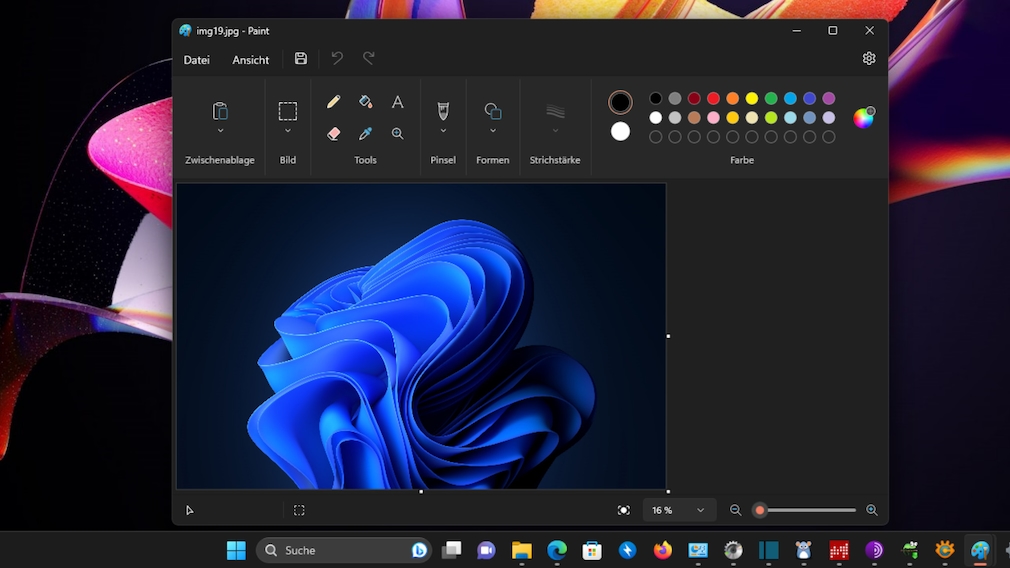Click the zoom slider handle
This screenshot has height=568, width=1010.
pyautogui.click(x=760, y=510)
